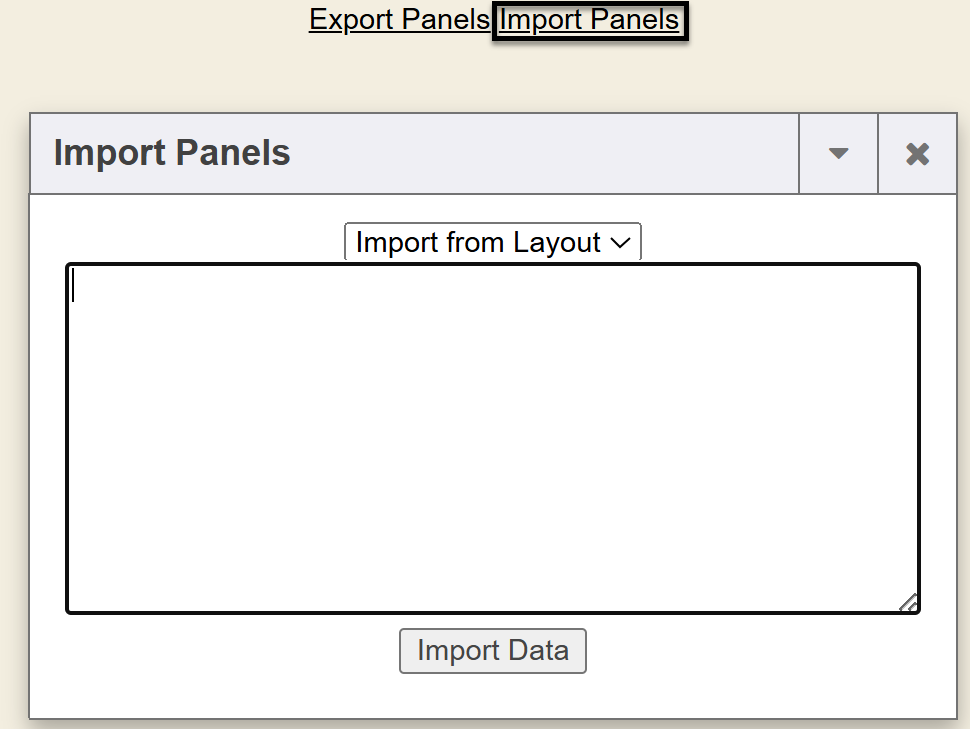
Task: Click the textarea resize grip icon
Action: coord(908,602)
